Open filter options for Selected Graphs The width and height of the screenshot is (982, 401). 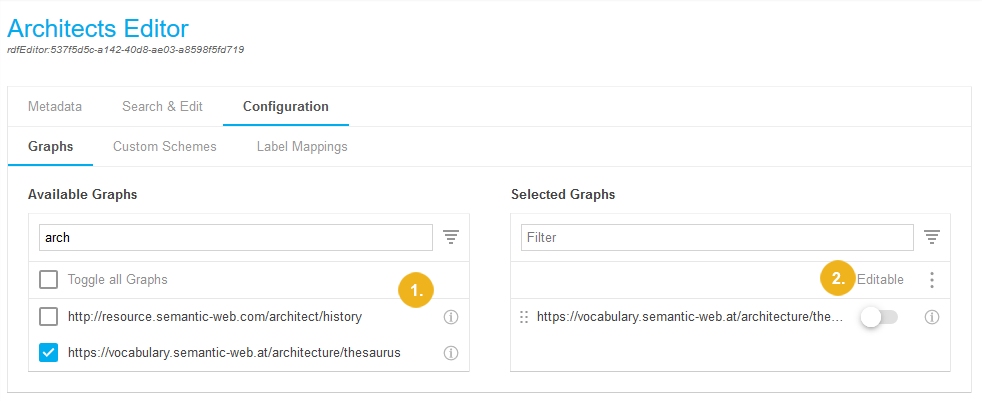pyautogui.click(x=932, y=237)
